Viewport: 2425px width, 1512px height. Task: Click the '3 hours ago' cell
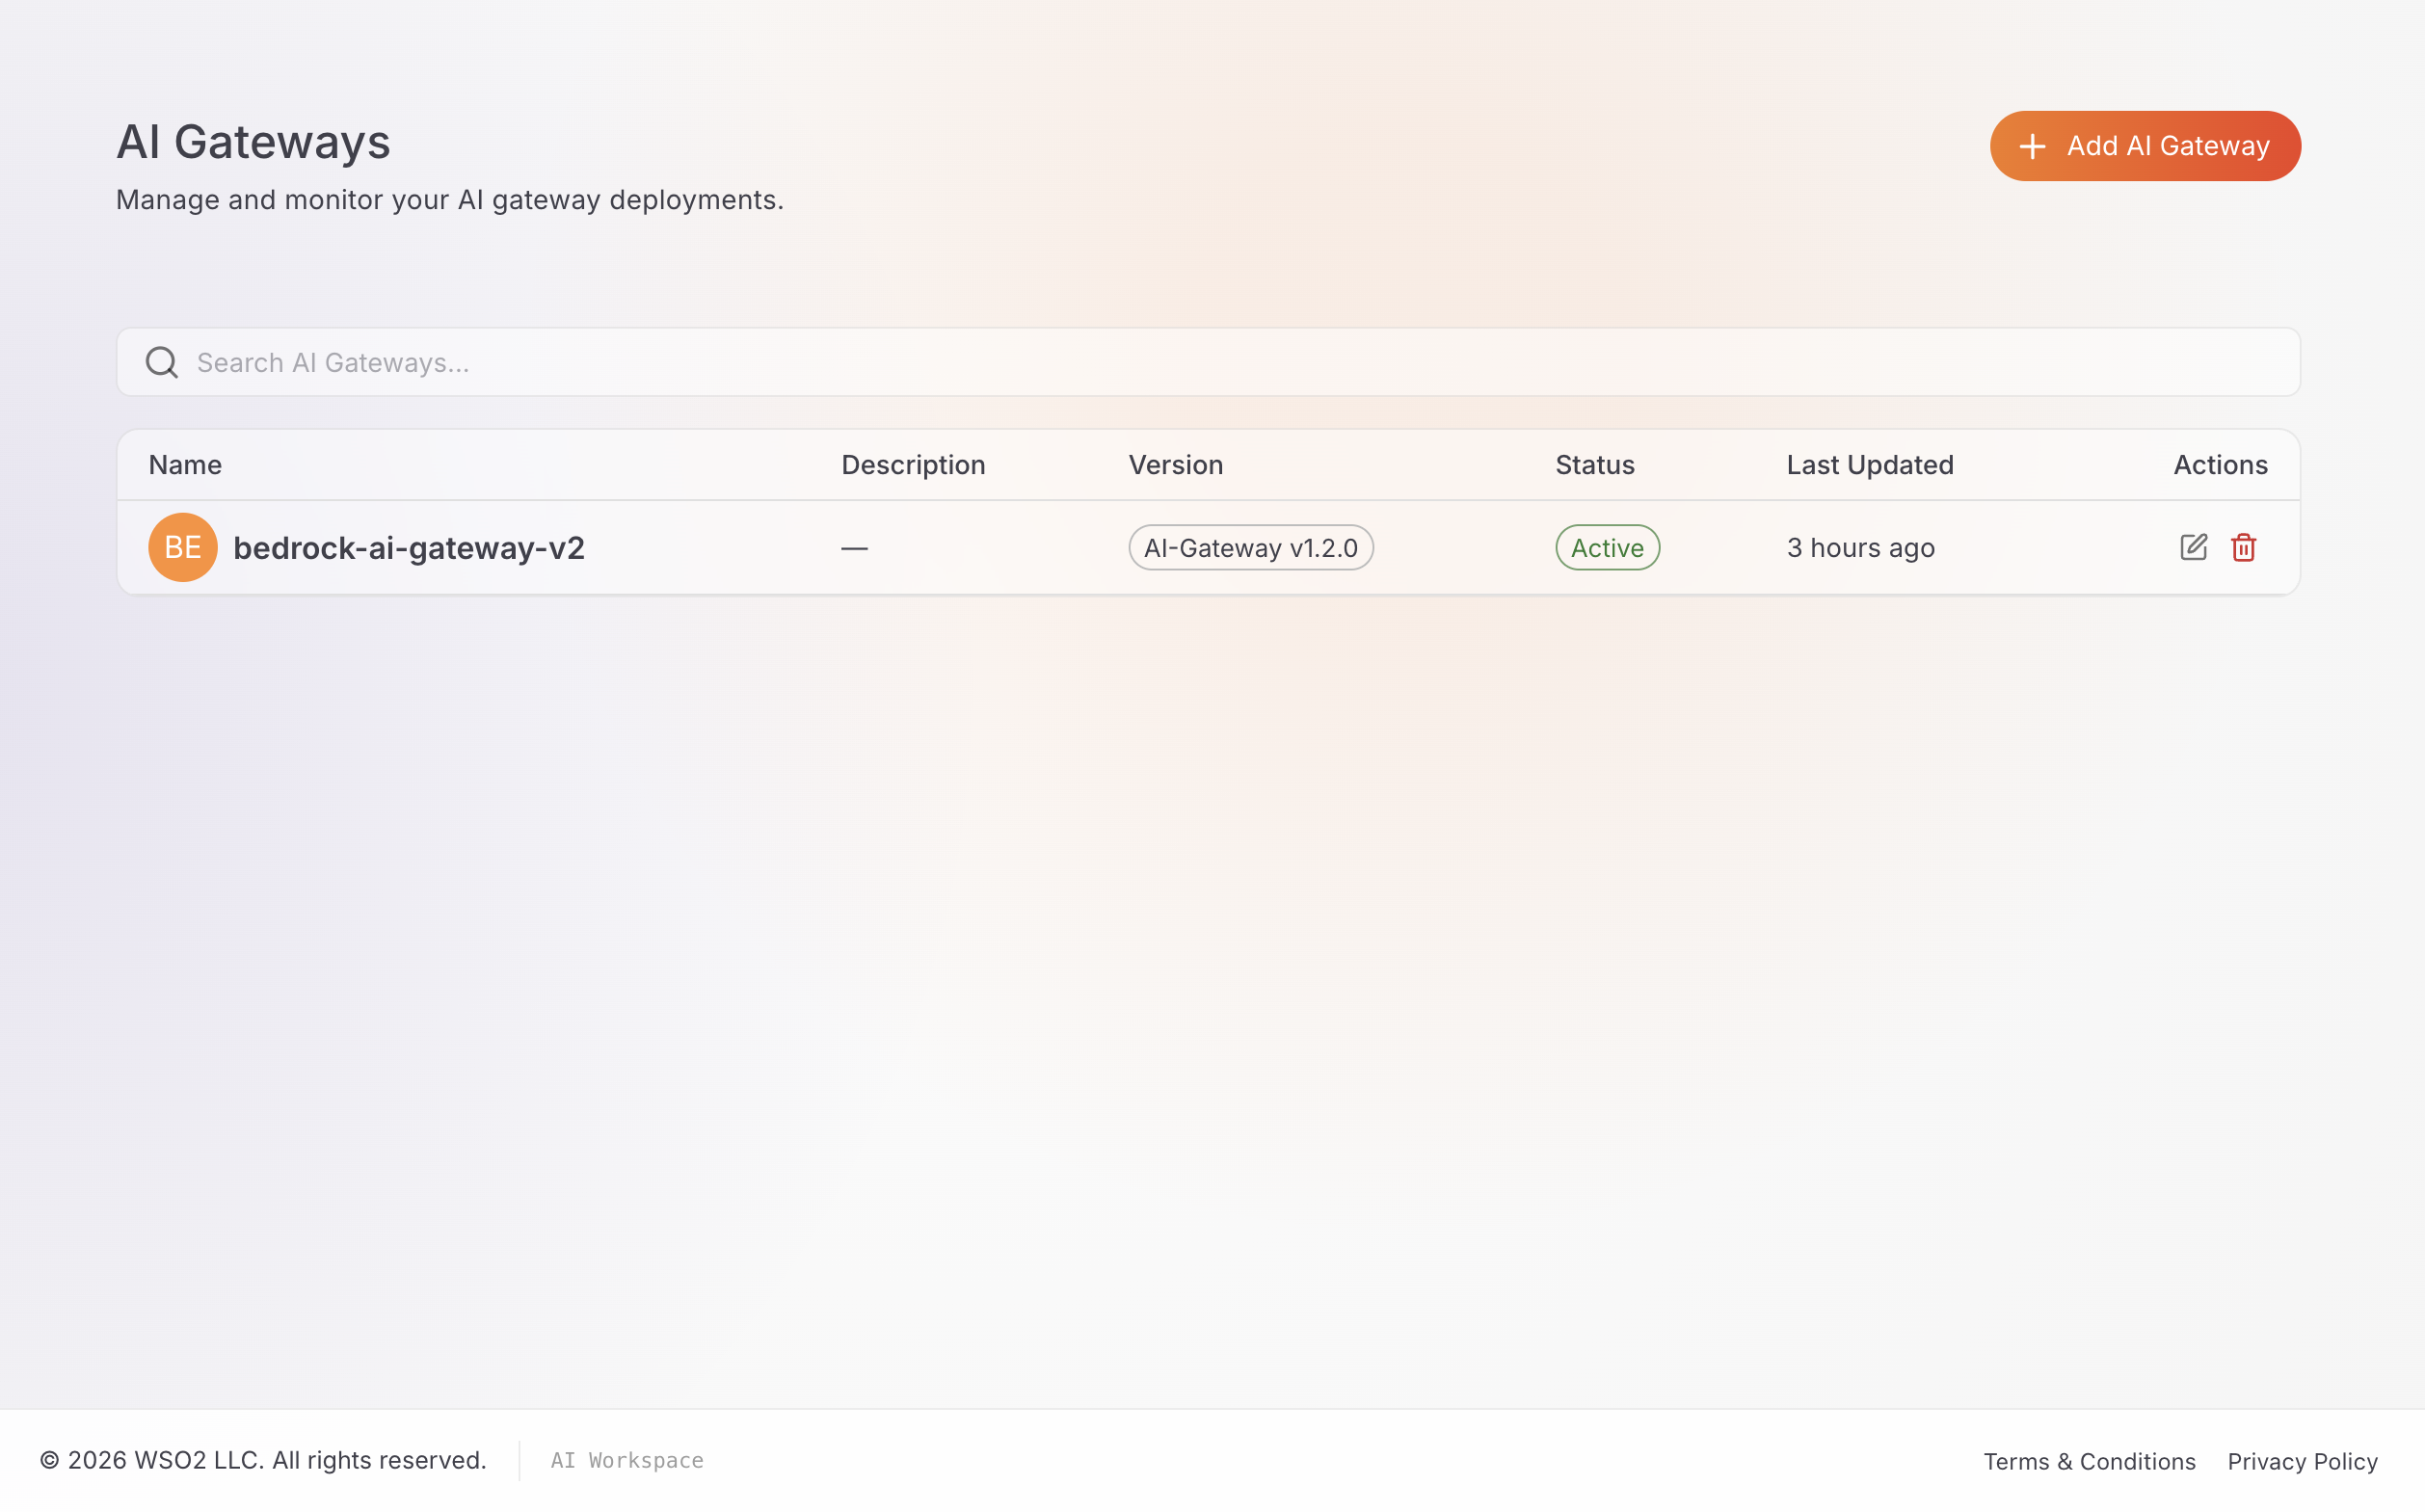click(1860, 548)
